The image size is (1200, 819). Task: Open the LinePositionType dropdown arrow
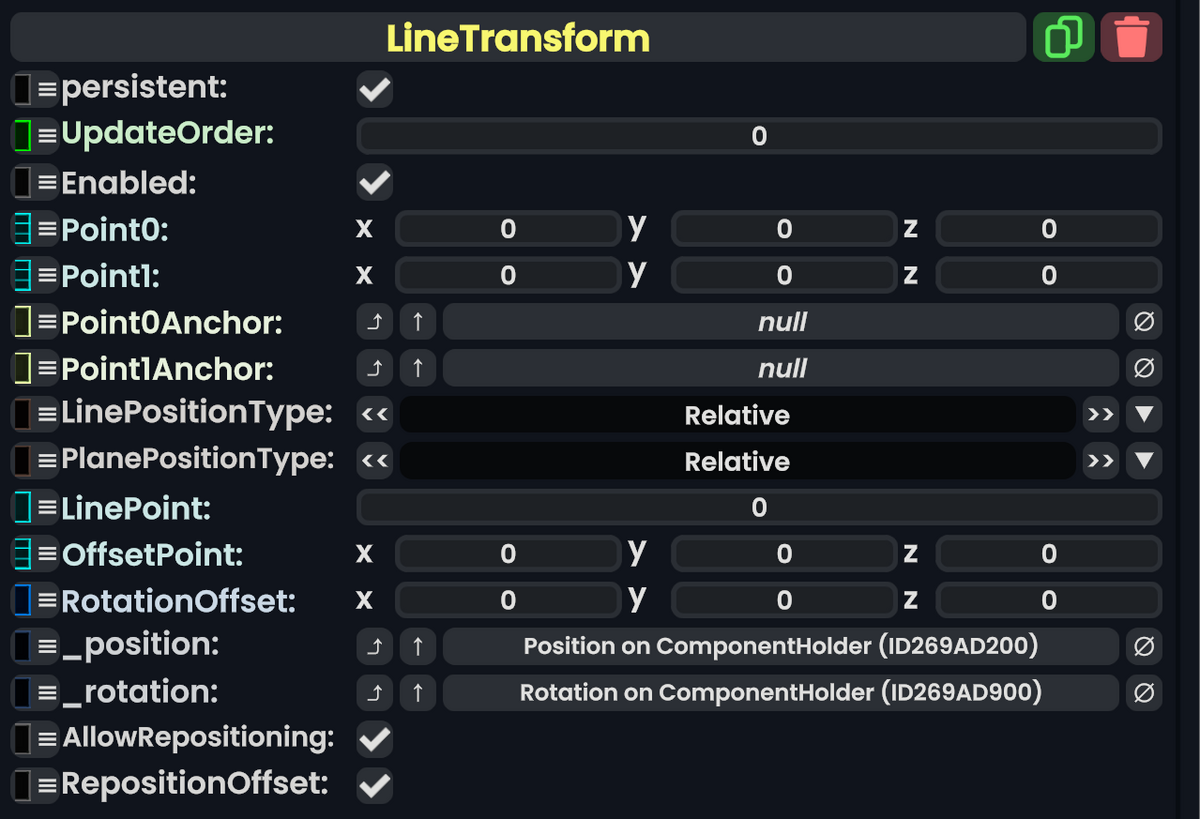(x=1143, y=414)
